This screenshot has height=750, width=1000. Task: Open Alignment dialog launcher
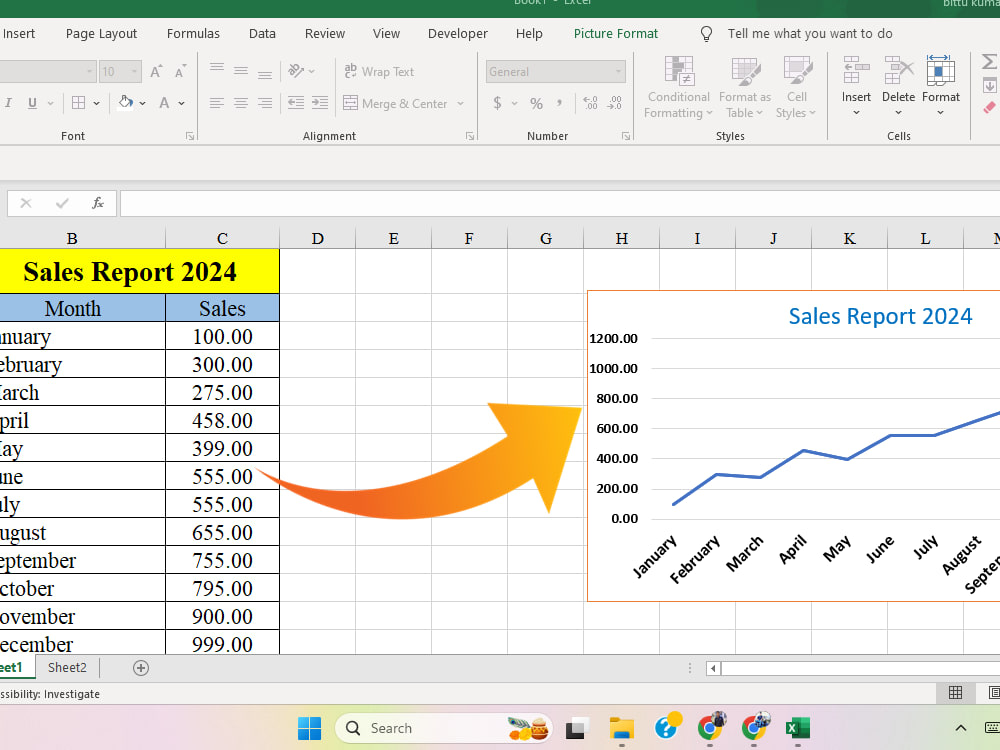[469, 136]
